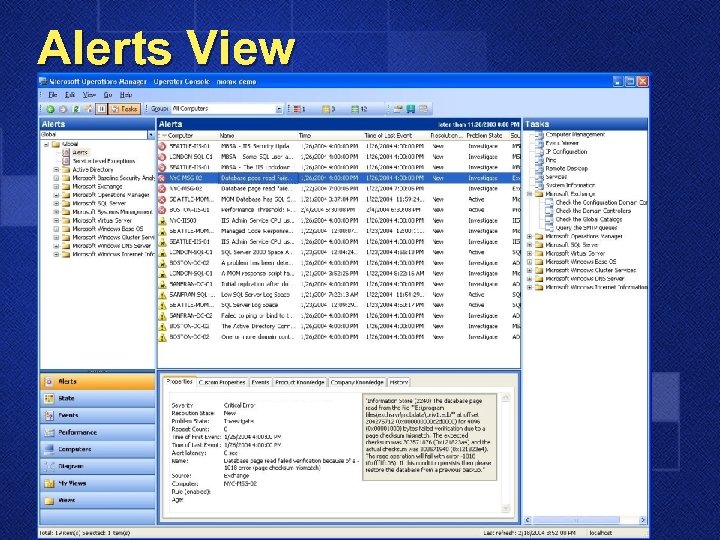Click the My Views pane icon
The image size is (720, 540).
tap(49, 484)
